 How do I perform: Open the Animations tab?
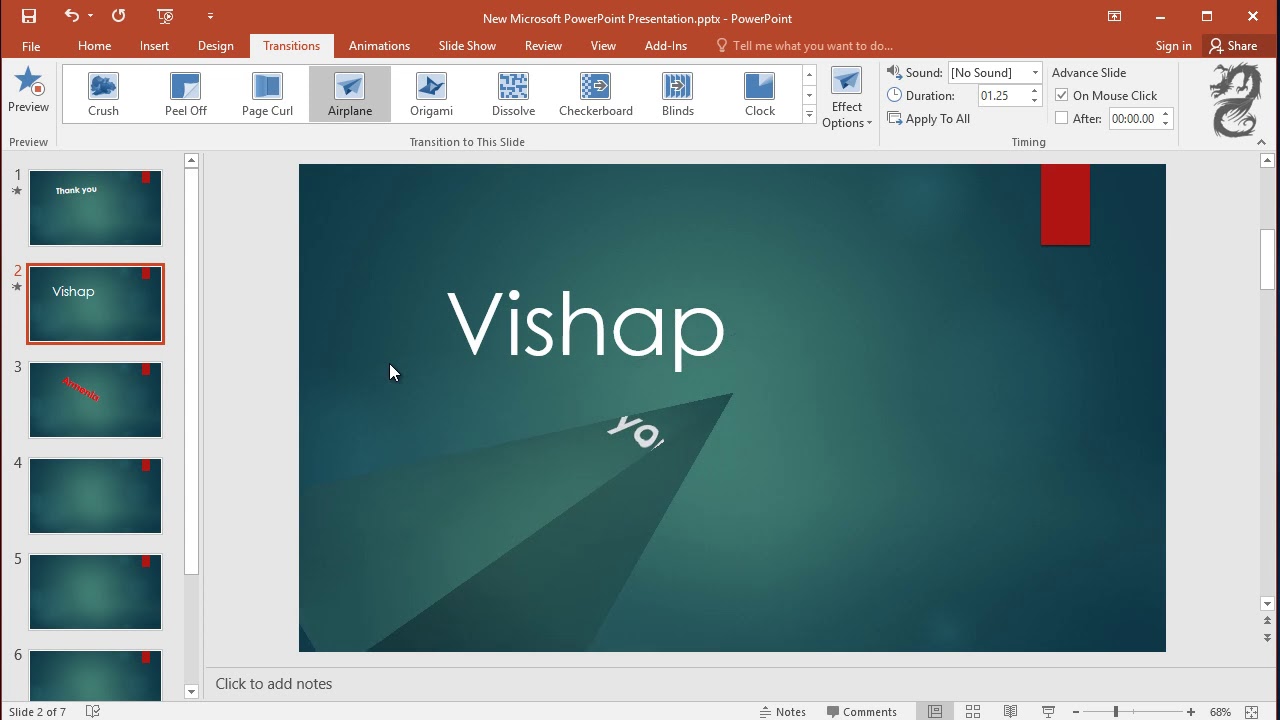pos(379,46)
